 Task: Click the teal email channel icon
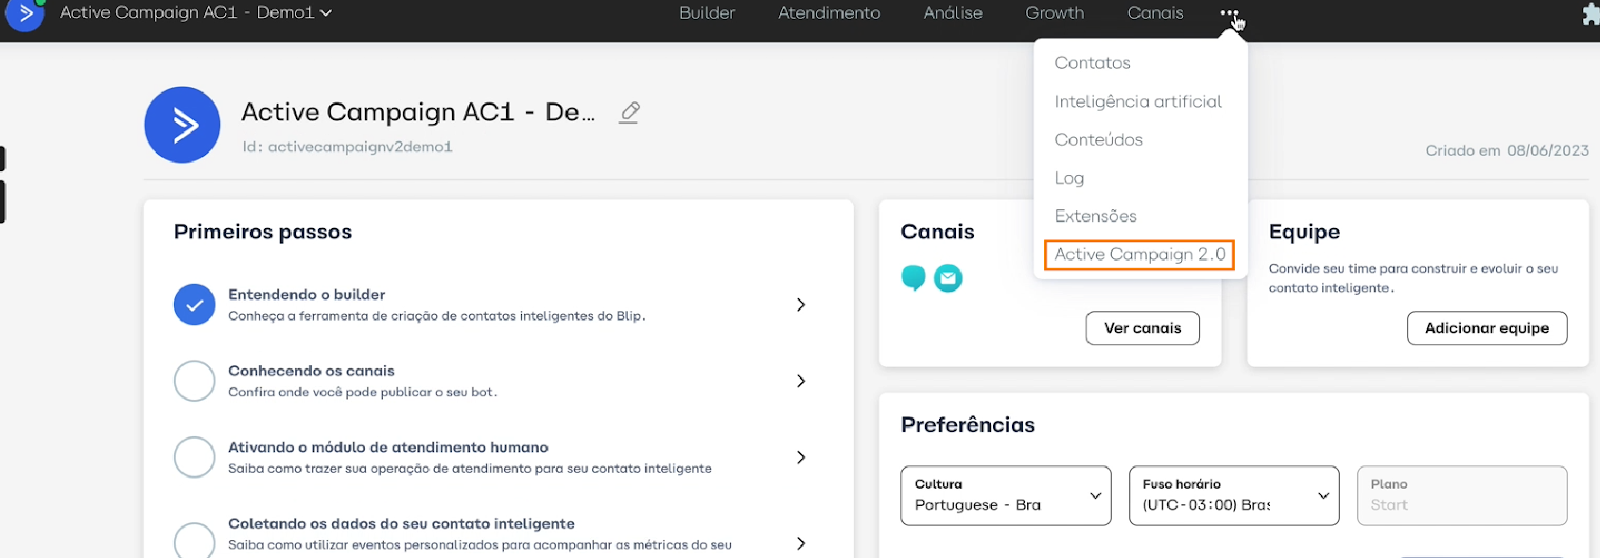pyautogui.click(x=948, y=278)
